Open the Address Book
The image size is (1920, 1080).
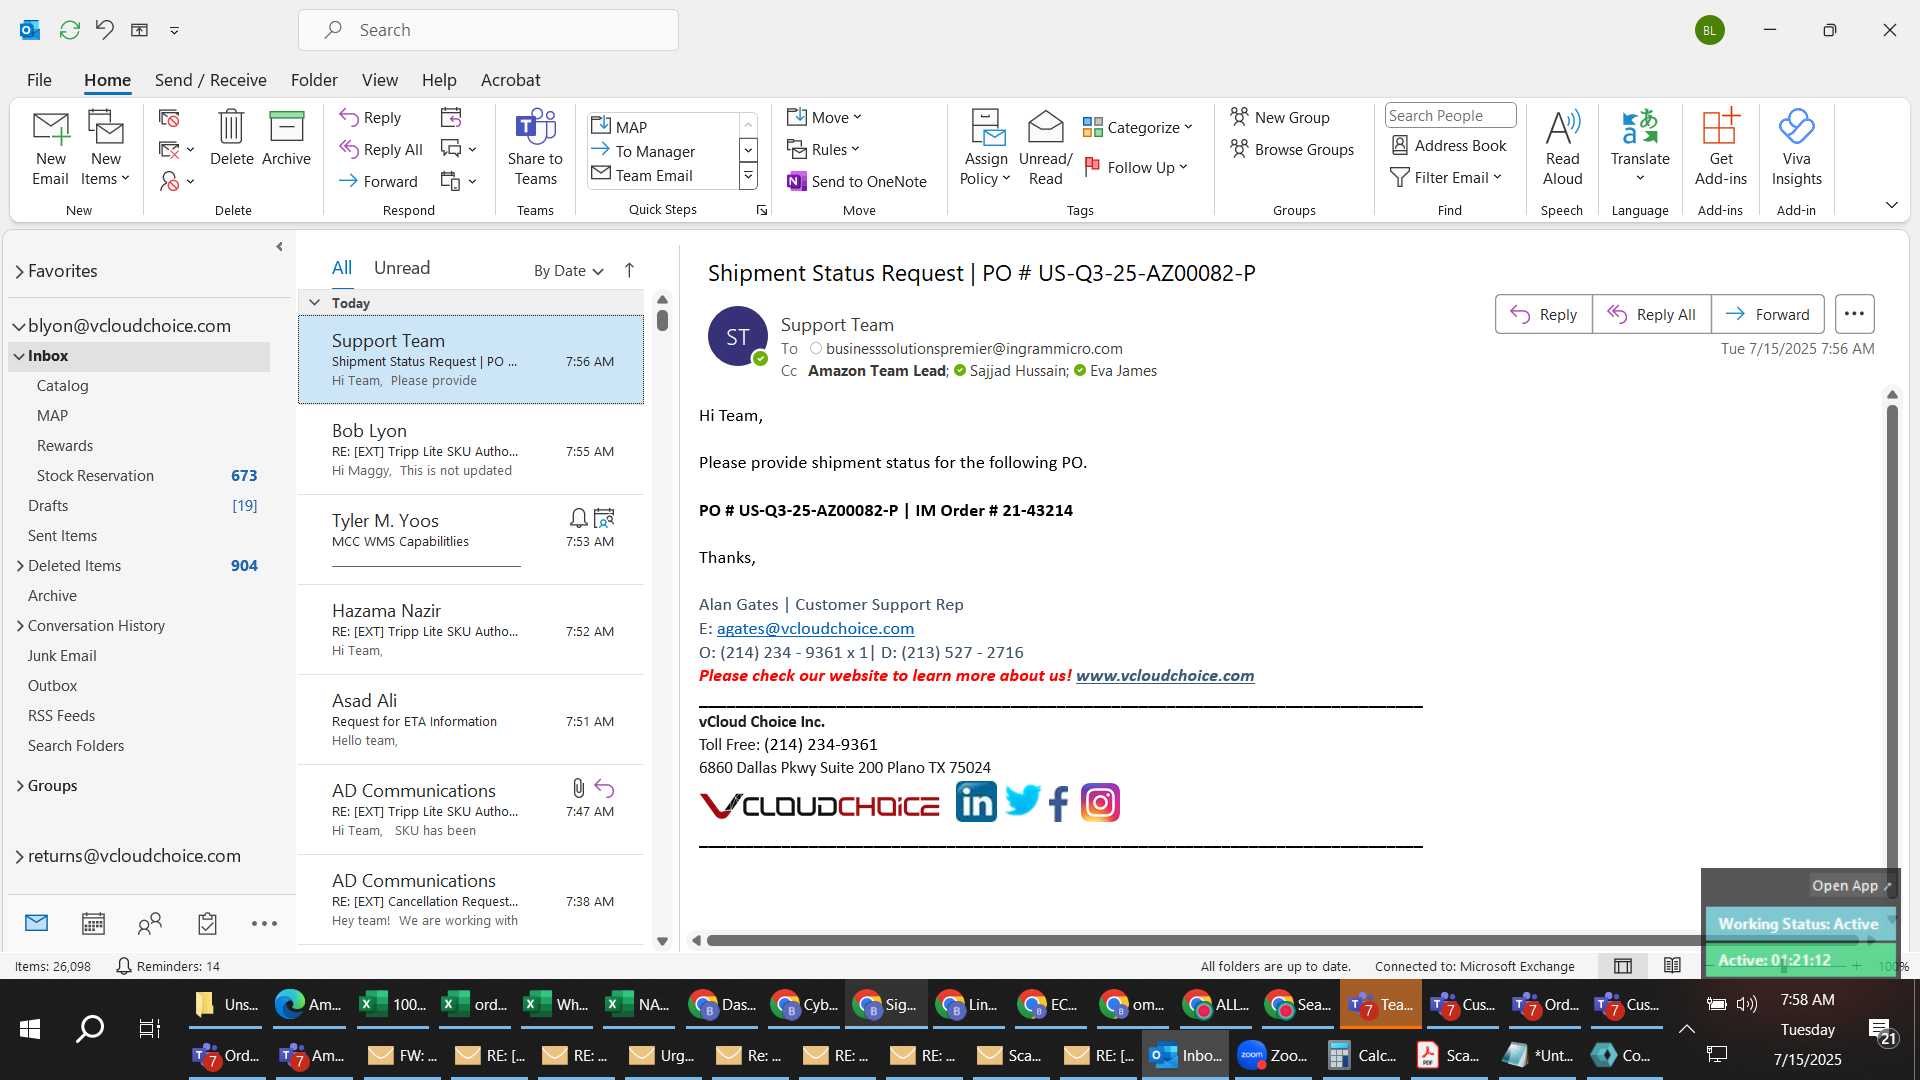pyautogui.click(x=1449, y=145)
